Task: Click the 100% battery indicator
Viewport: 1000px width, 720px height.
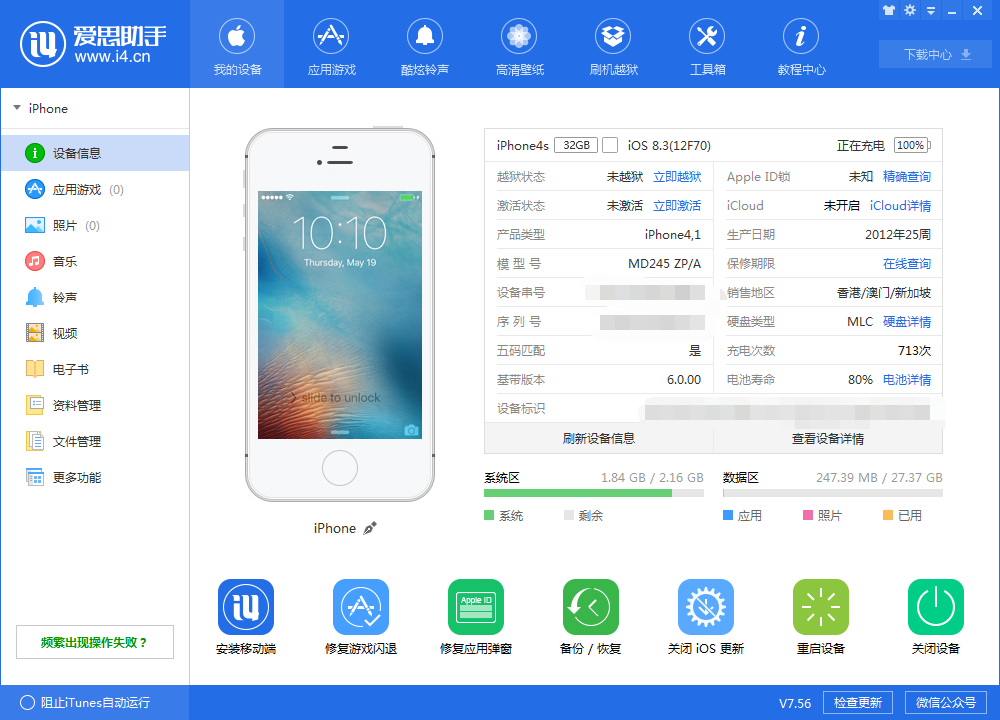Action: (x=912, y=145)
